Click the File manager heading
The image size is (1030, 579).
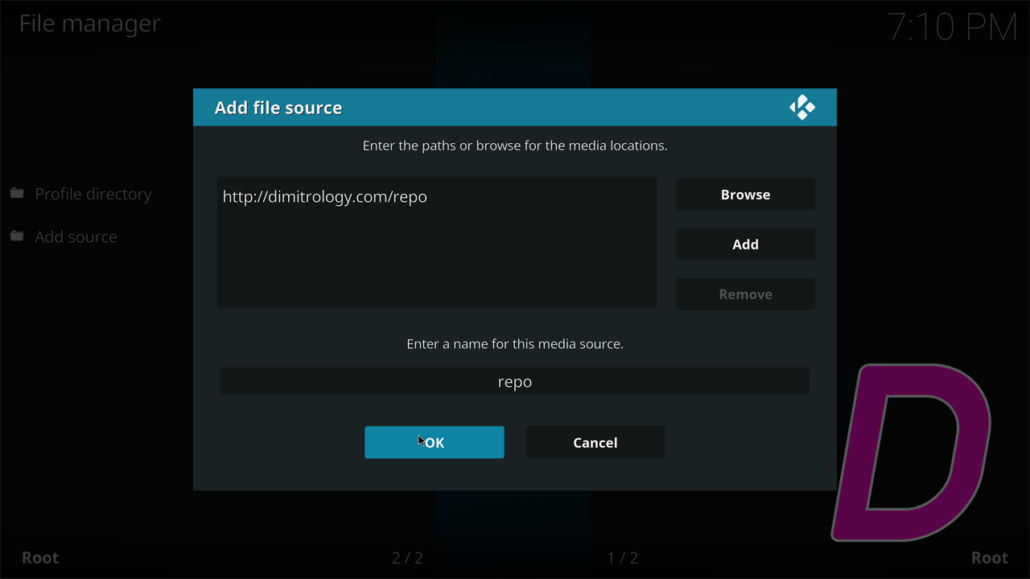90,24
